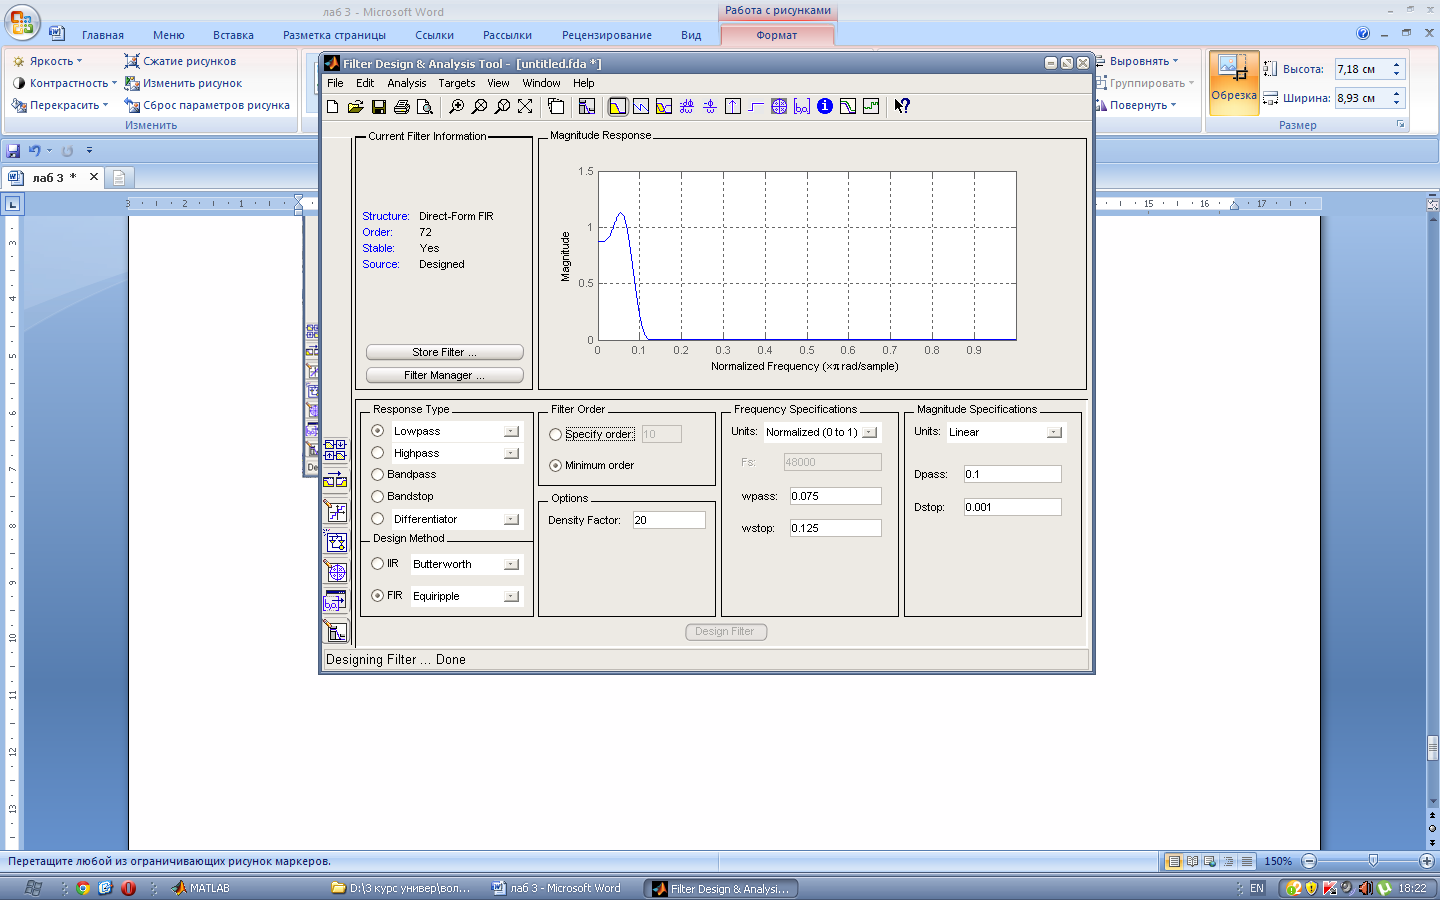Choose FIR design method
The image size is (1440, 900).
(x=378, y=595)
